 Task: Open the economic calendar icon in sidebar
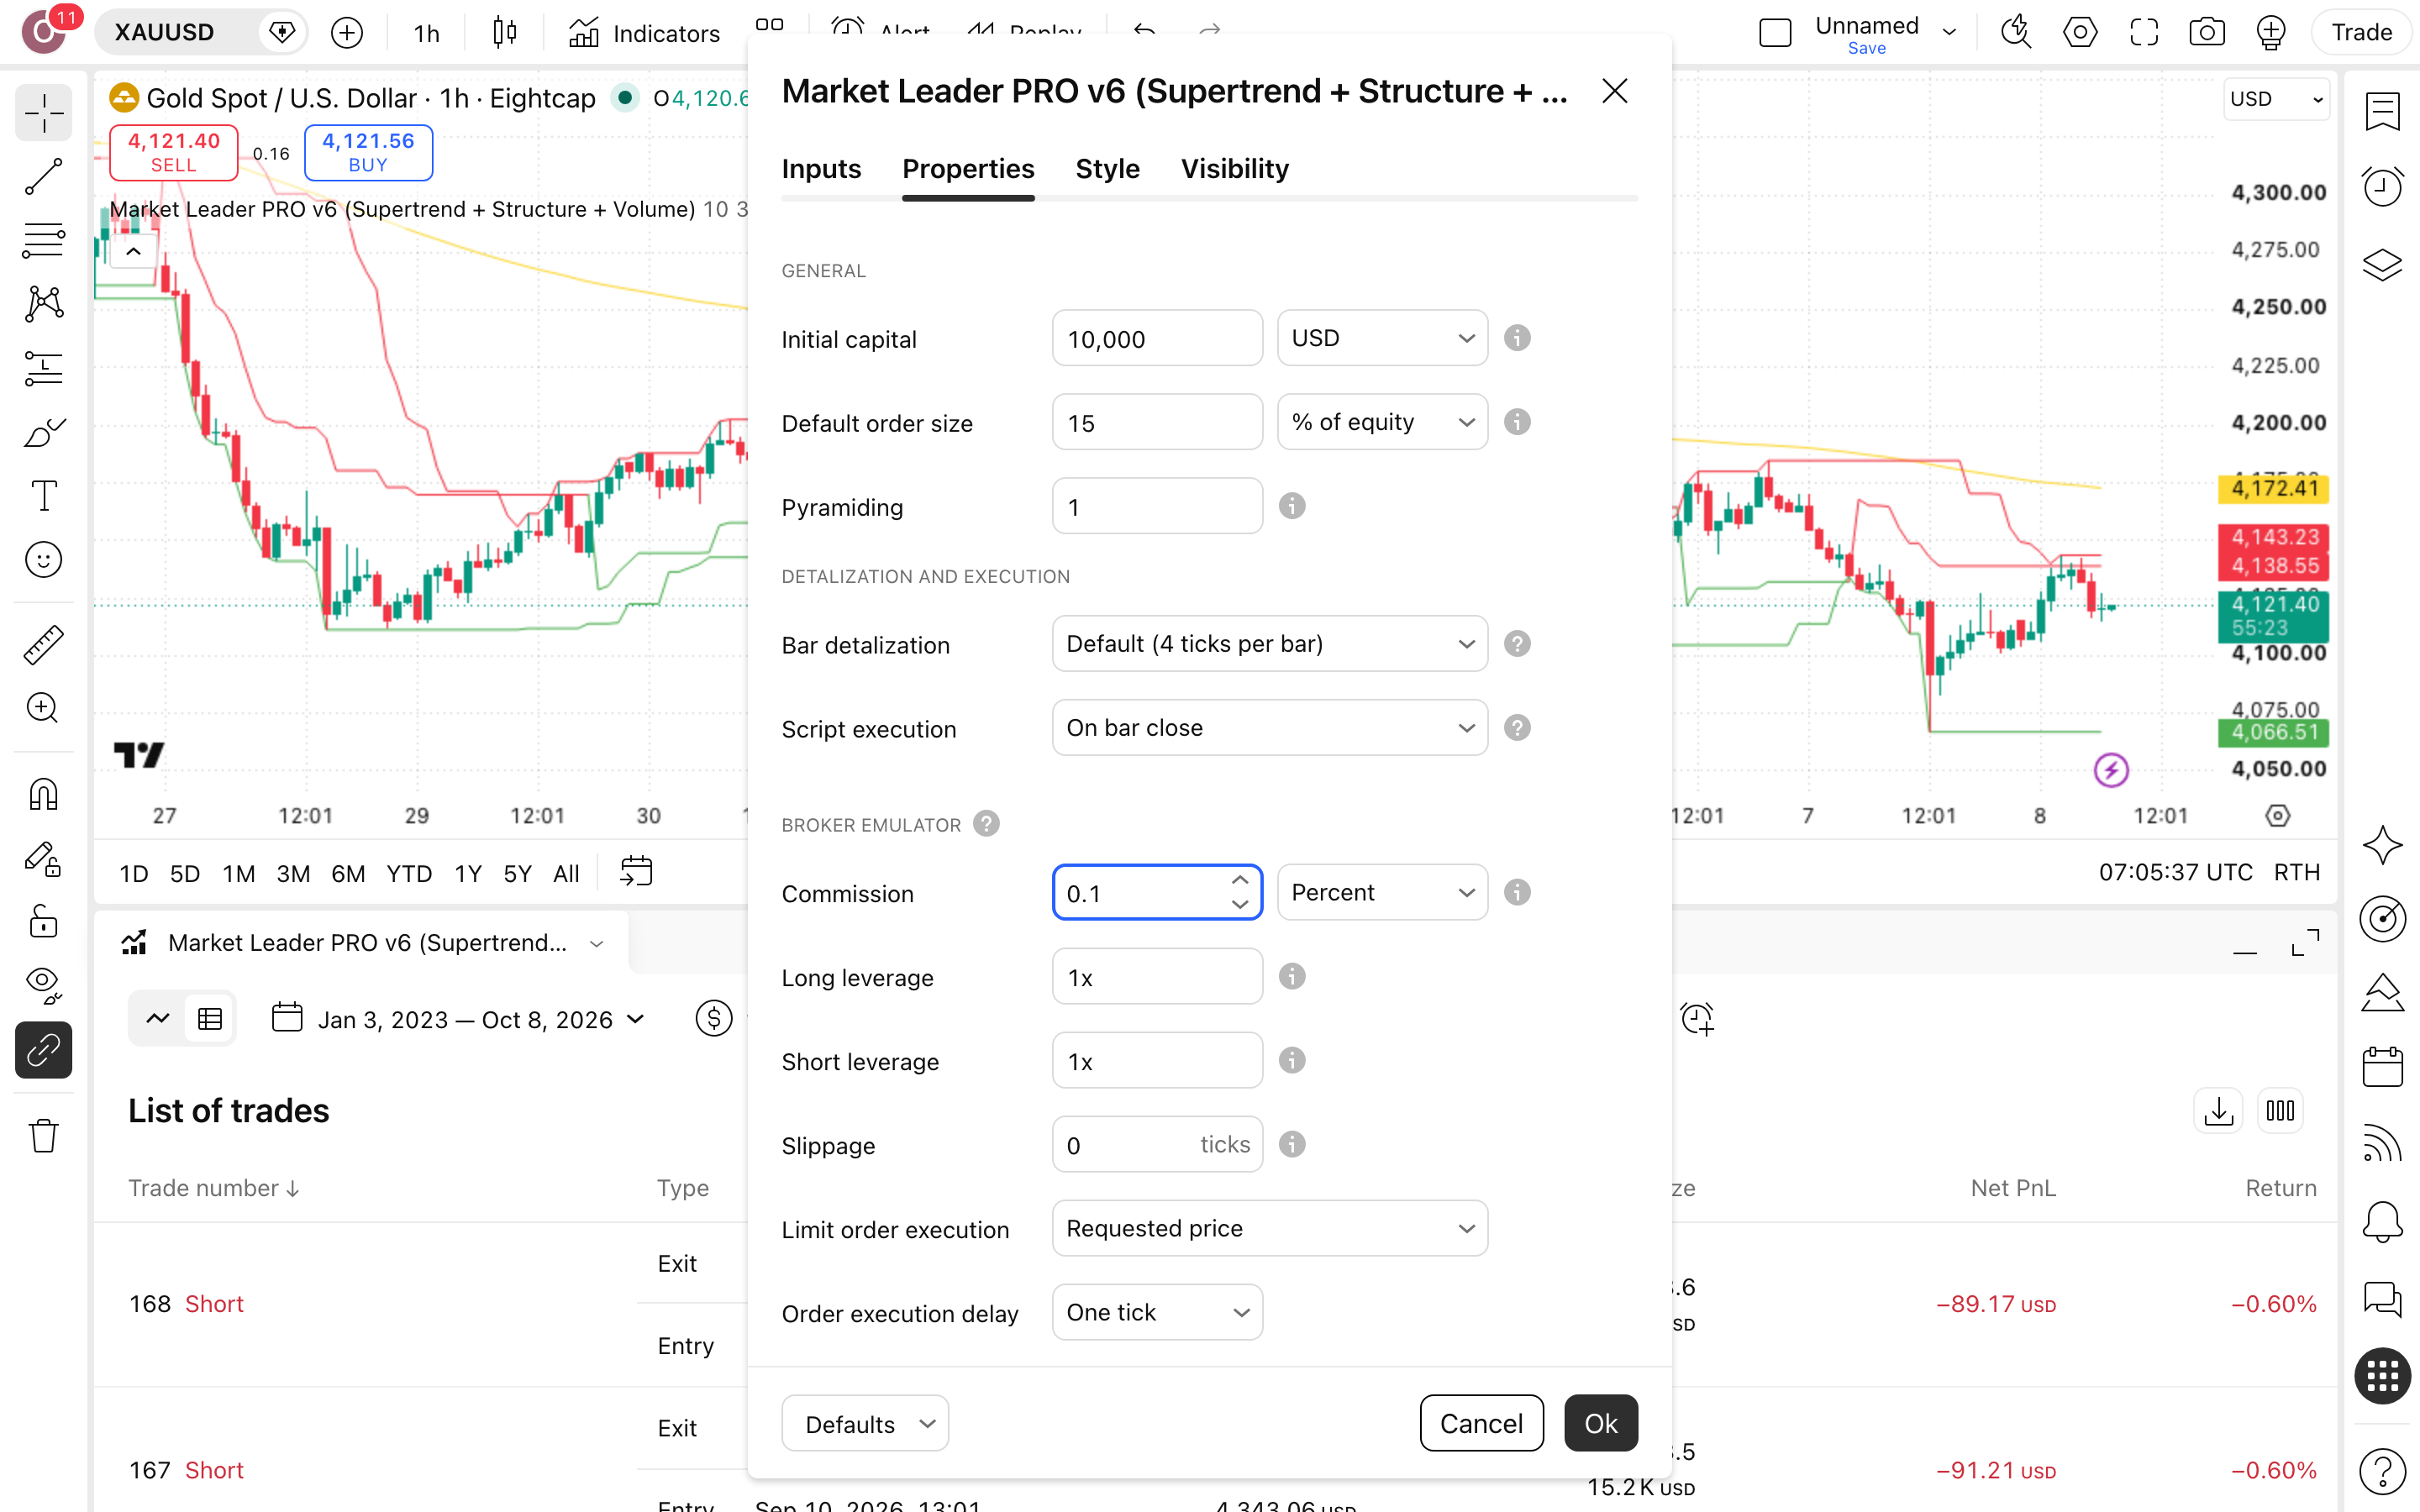click(x=2382, y=1067)
